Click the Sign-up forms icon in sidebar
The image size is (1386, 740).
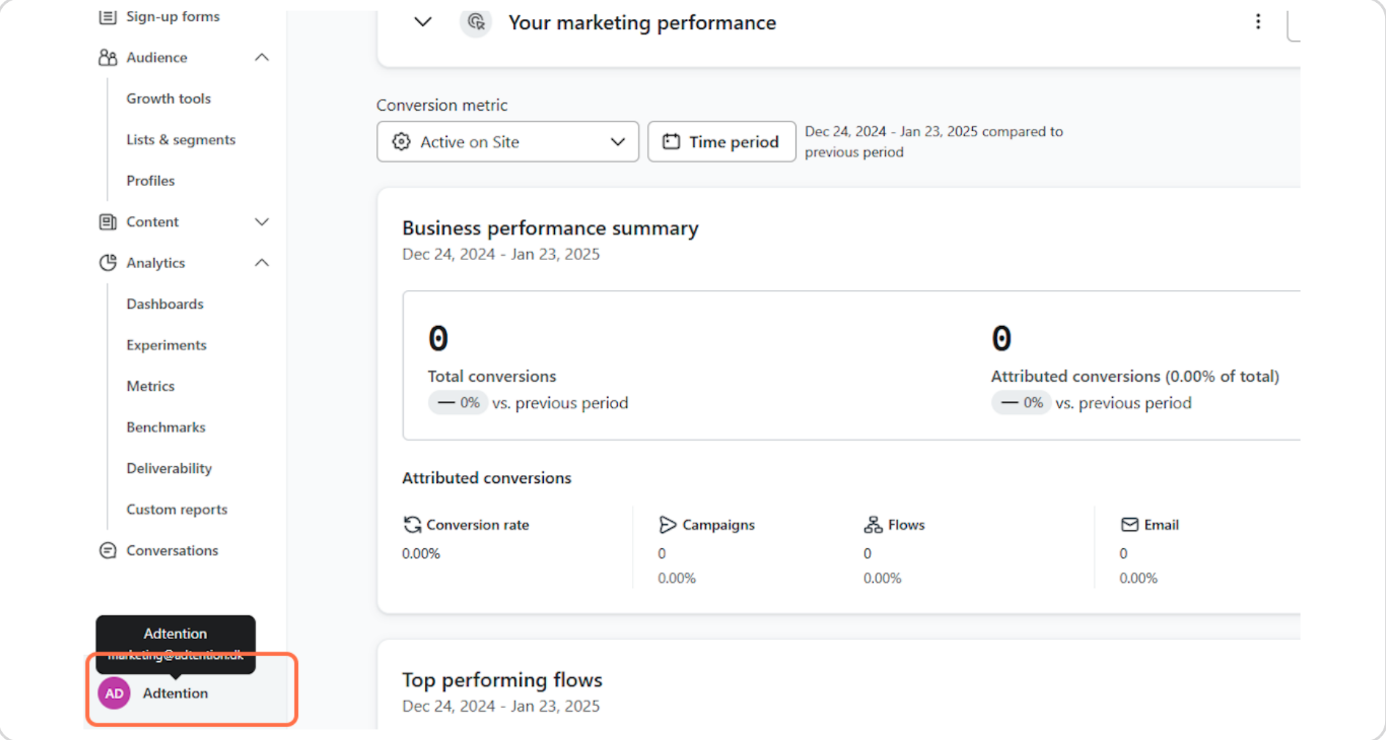pos(107,17)
